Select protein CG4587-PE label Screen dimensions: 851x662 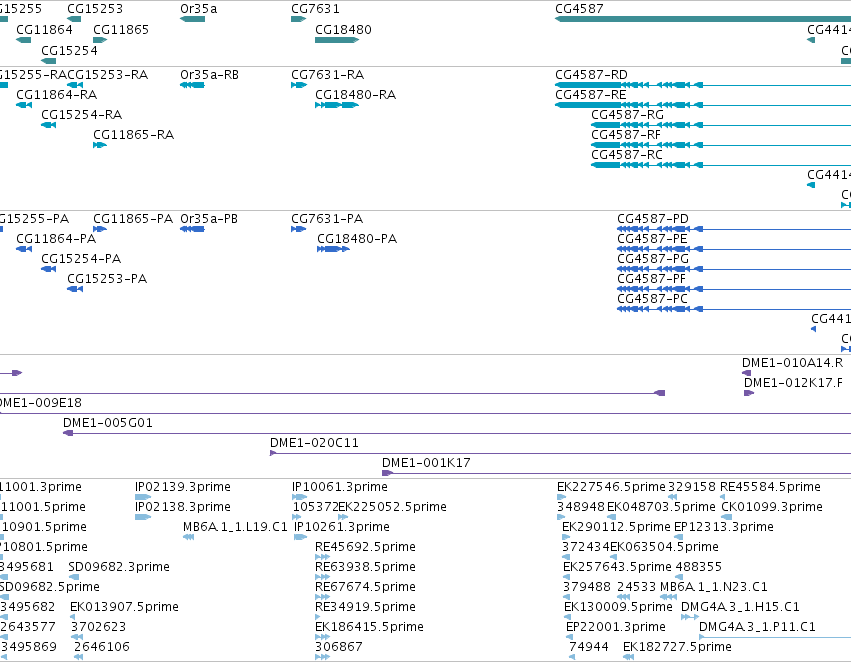pyautogui.click(x=652, y=239)
